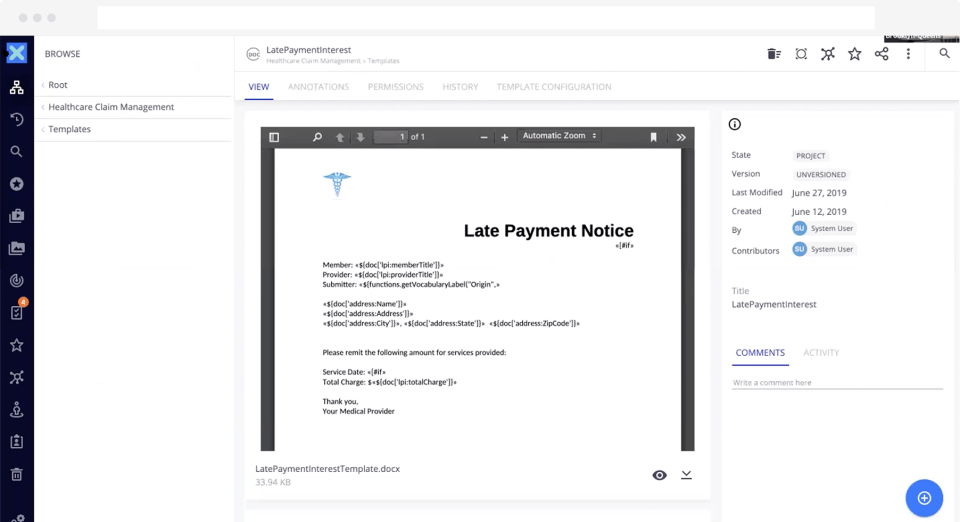Toggle preview eye icon for docx file
This screenshot has width=960, height=522.
659,475
